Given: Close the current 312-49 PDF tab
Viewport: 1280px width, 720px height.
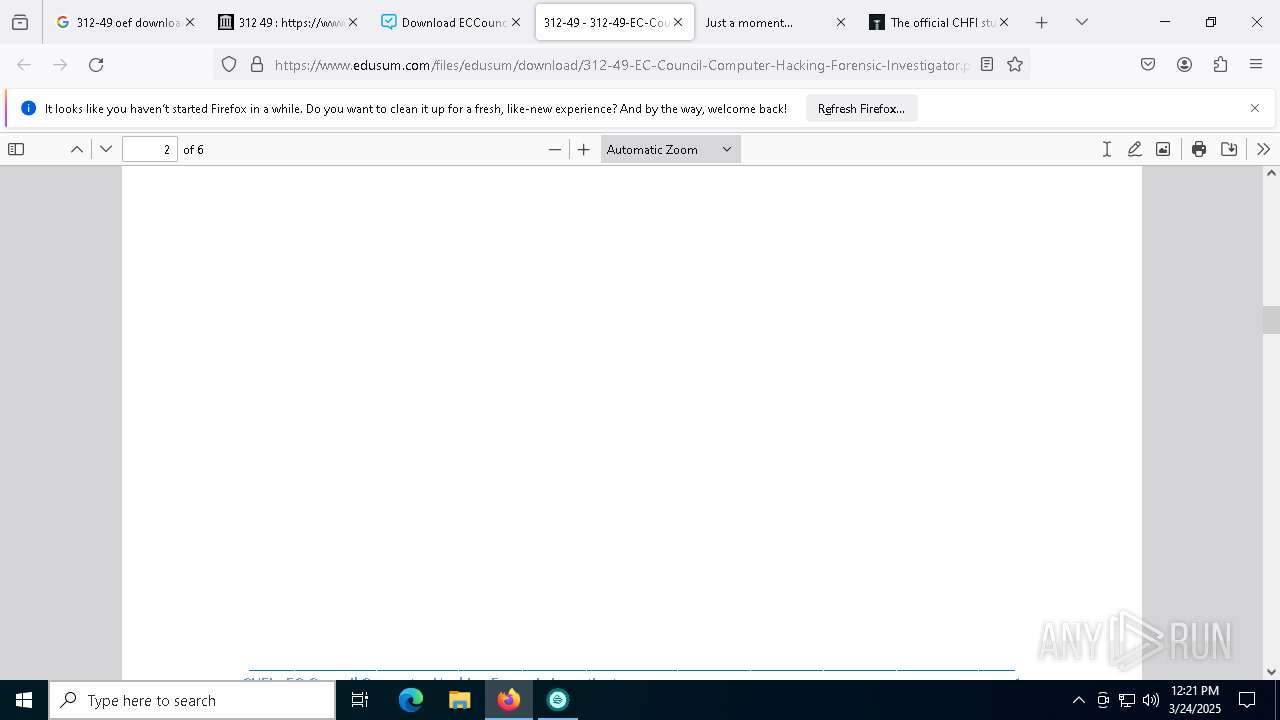Looking at the screenshot, I should 678,22.
